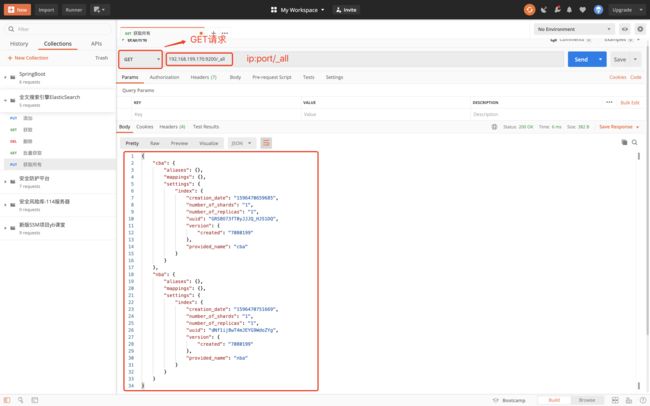Open the satellite capture requests icon
Image resolution: width=650 pixels, height=406 pixels.
coord(543,10)
